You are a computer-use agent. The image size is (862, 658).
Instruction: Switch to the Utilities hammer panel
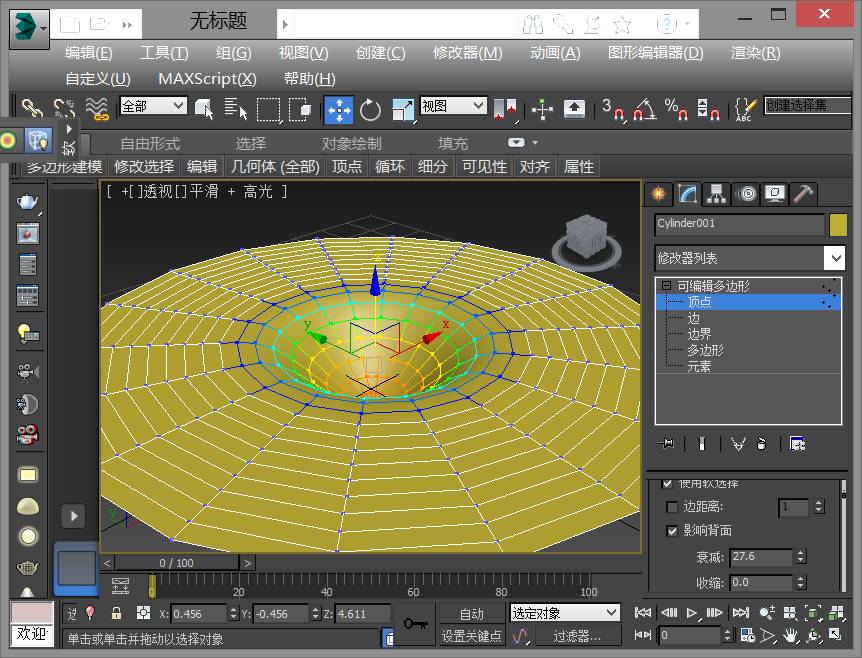click(803, 194)
